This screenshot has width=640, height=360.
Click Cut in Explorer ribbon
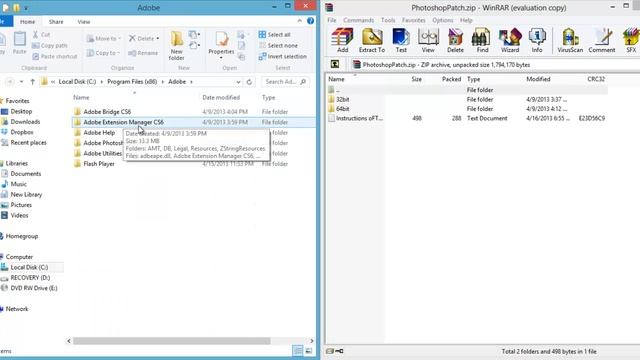click(41, 35)
